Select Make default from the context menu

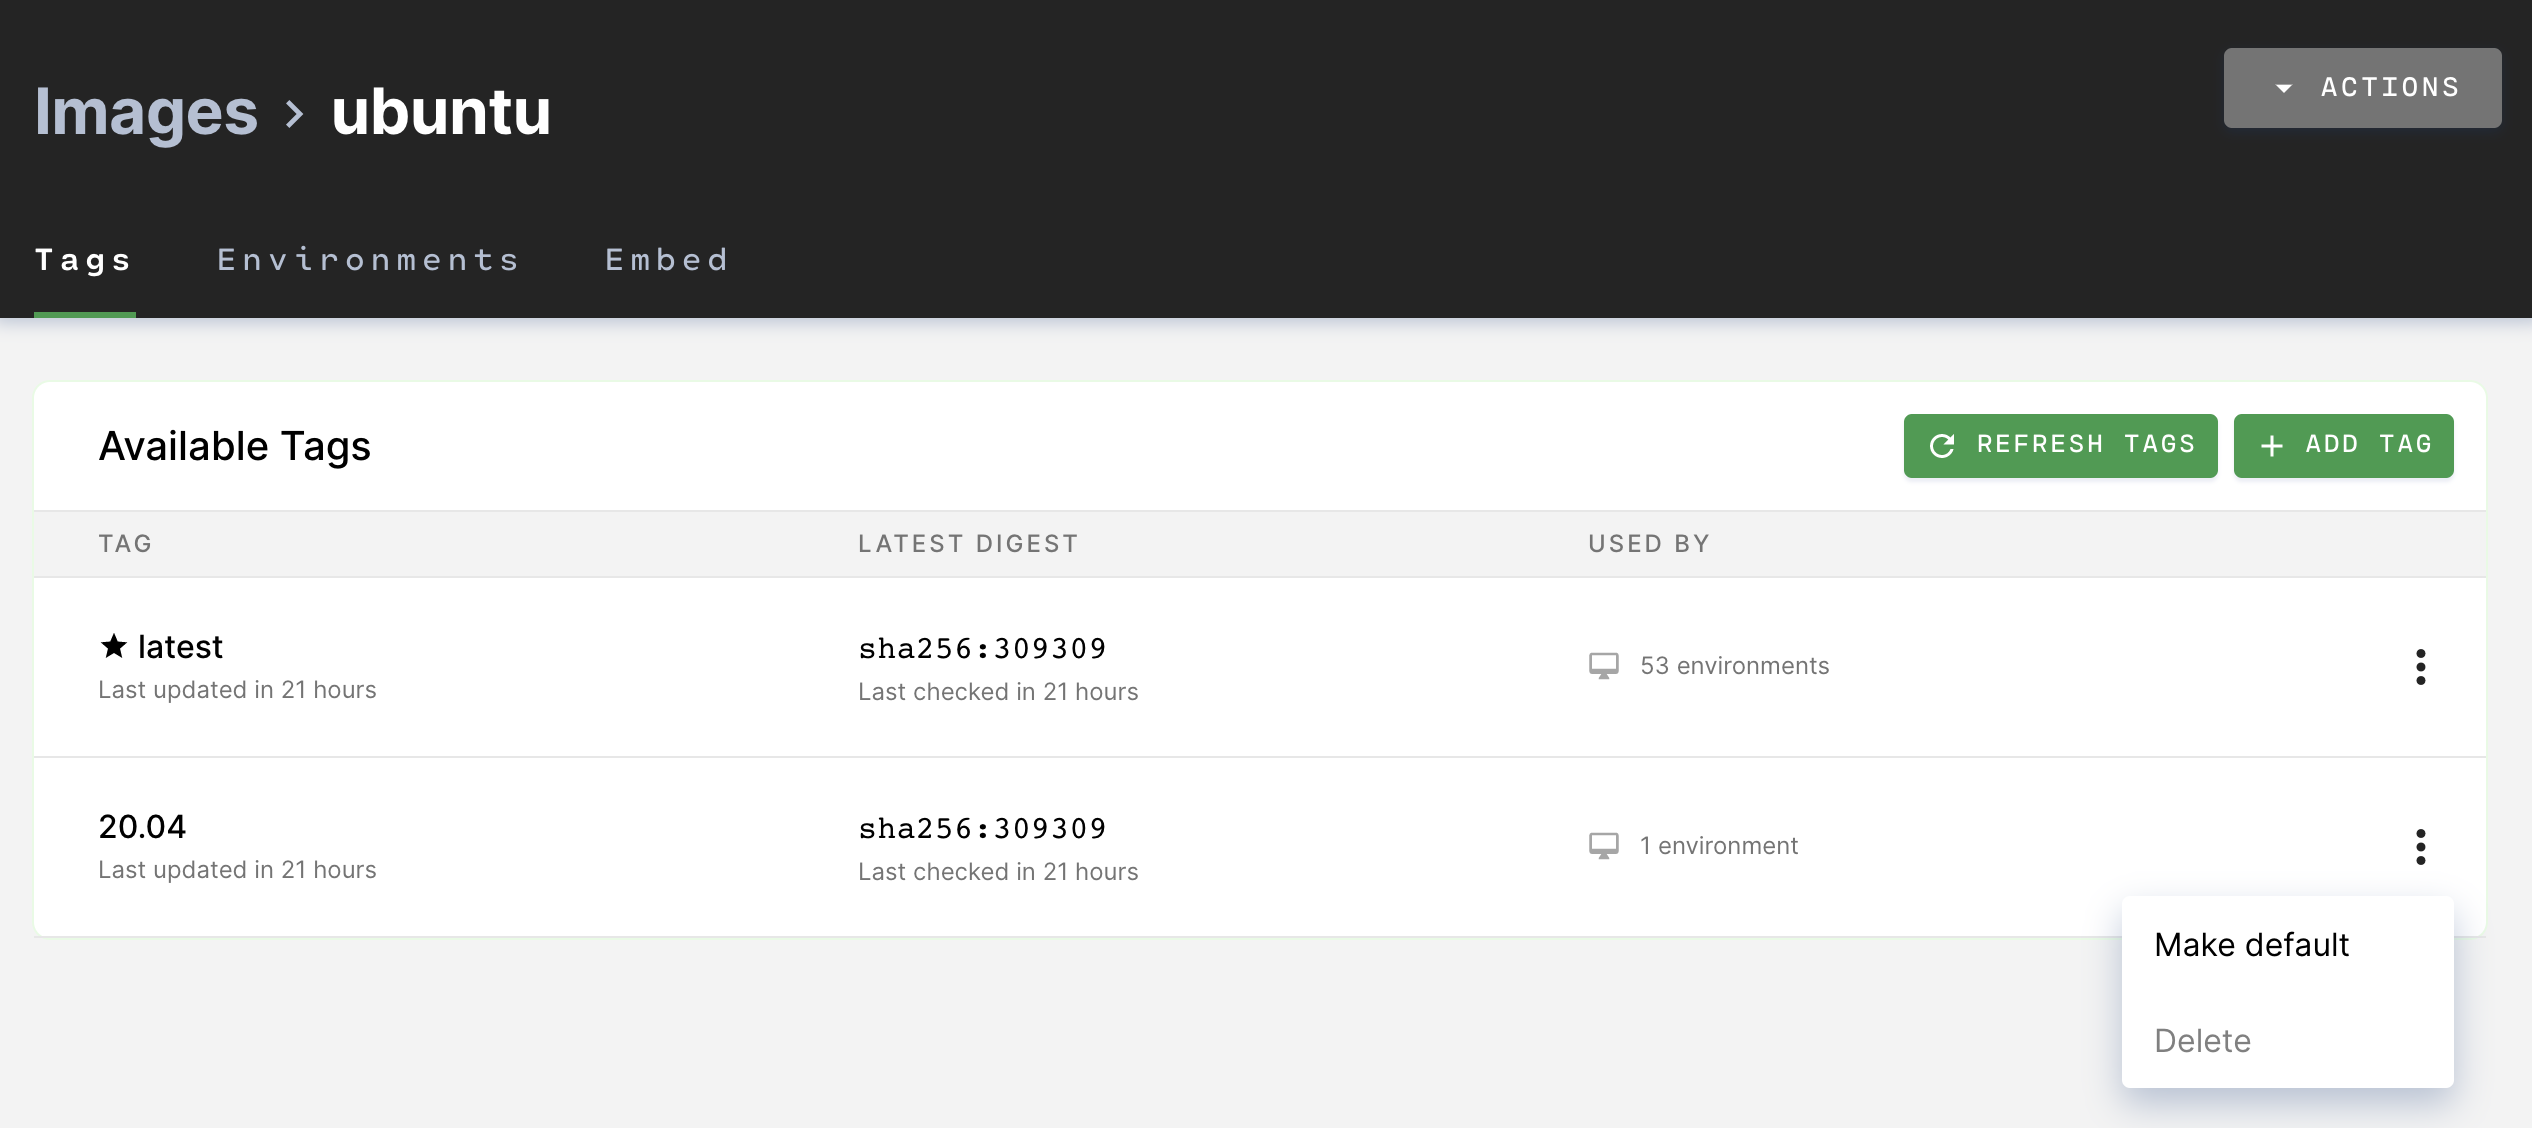click(x=2251, y=944)
